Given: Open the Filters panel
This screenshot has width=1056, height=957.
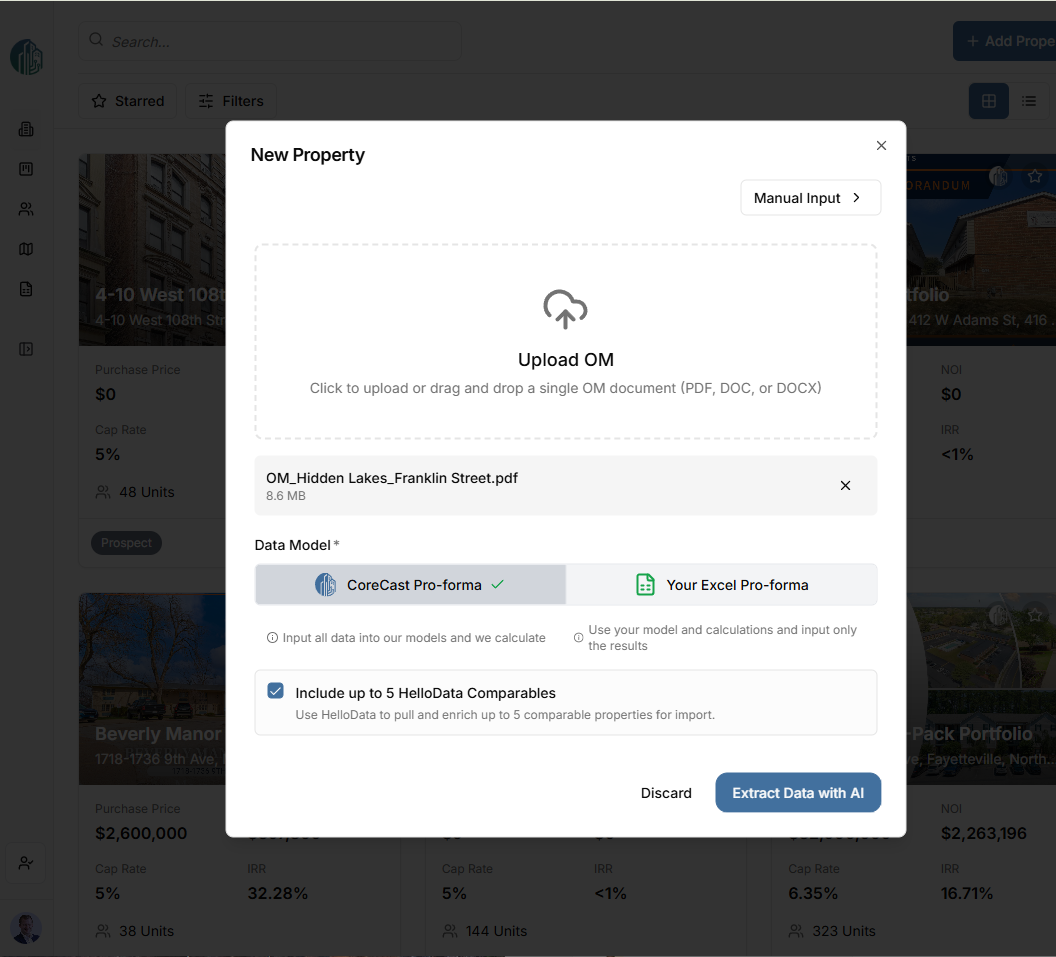Looking at the screenshot, I should [x=231, y=101].
